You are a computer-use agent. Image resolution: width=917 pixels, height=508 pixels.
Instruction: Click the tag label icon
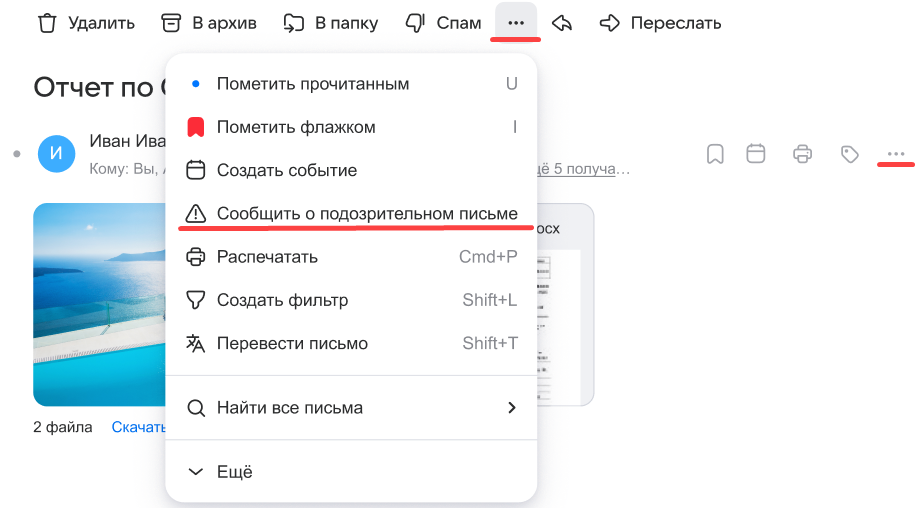point(849,154)
